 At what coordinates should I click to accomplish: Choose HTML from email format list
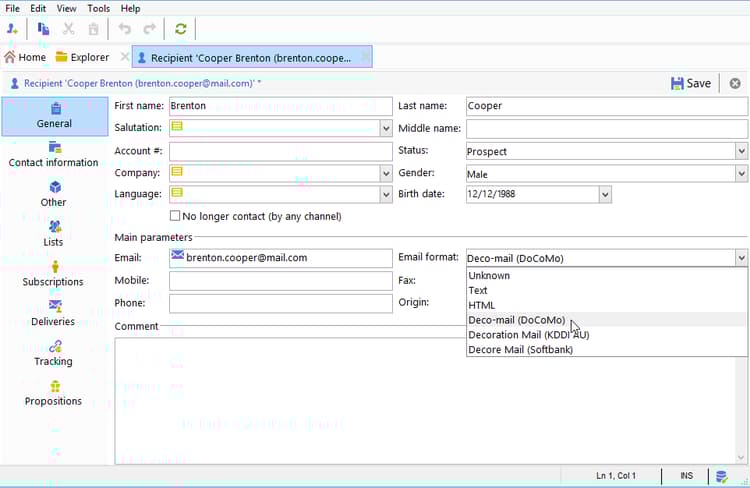point(482,305)
